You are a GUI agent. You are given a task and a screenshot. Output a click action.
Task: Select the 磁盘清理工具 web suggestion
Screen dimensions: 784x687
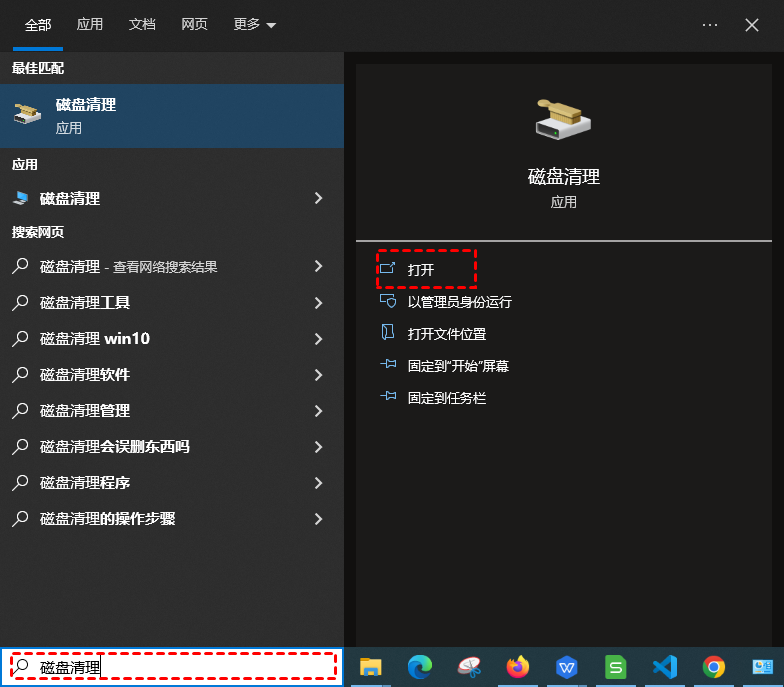pyautogui.click(x=172, y=302)
